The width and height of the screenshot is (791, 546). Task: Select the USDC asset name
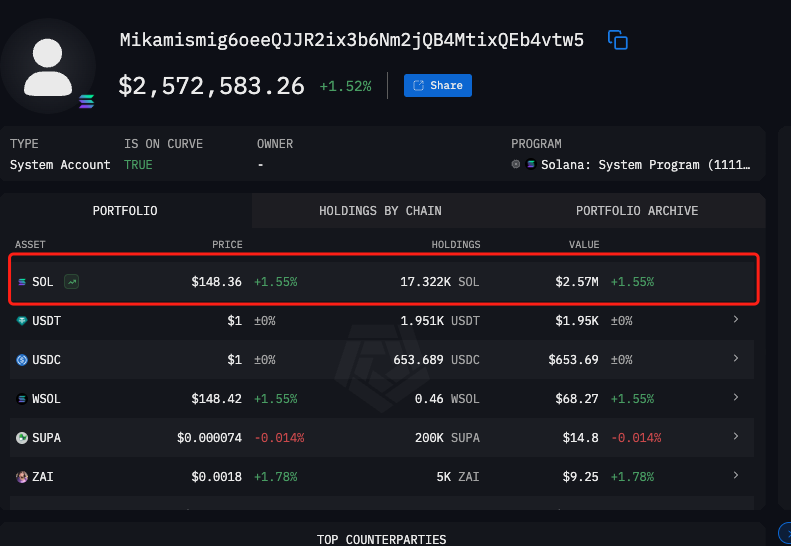pyautogui.click(x=46, y=360)
